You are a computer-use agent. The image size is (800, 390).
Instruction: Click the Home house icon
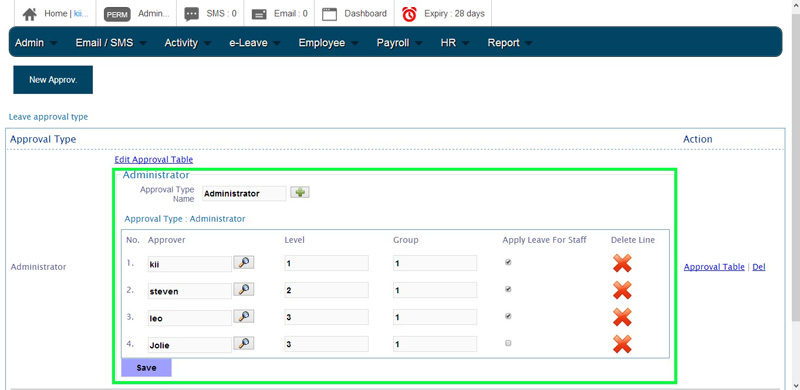click(x=30, y=14)
